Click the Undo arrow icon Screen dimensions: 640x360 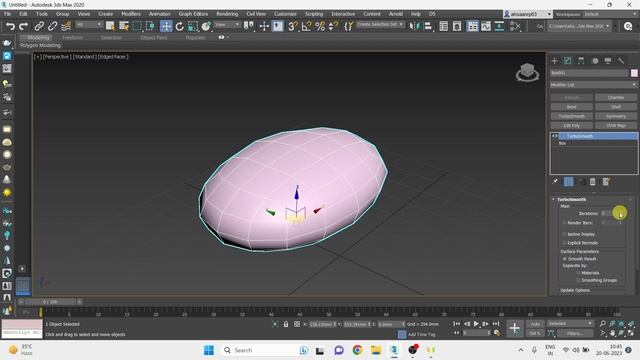10,26
